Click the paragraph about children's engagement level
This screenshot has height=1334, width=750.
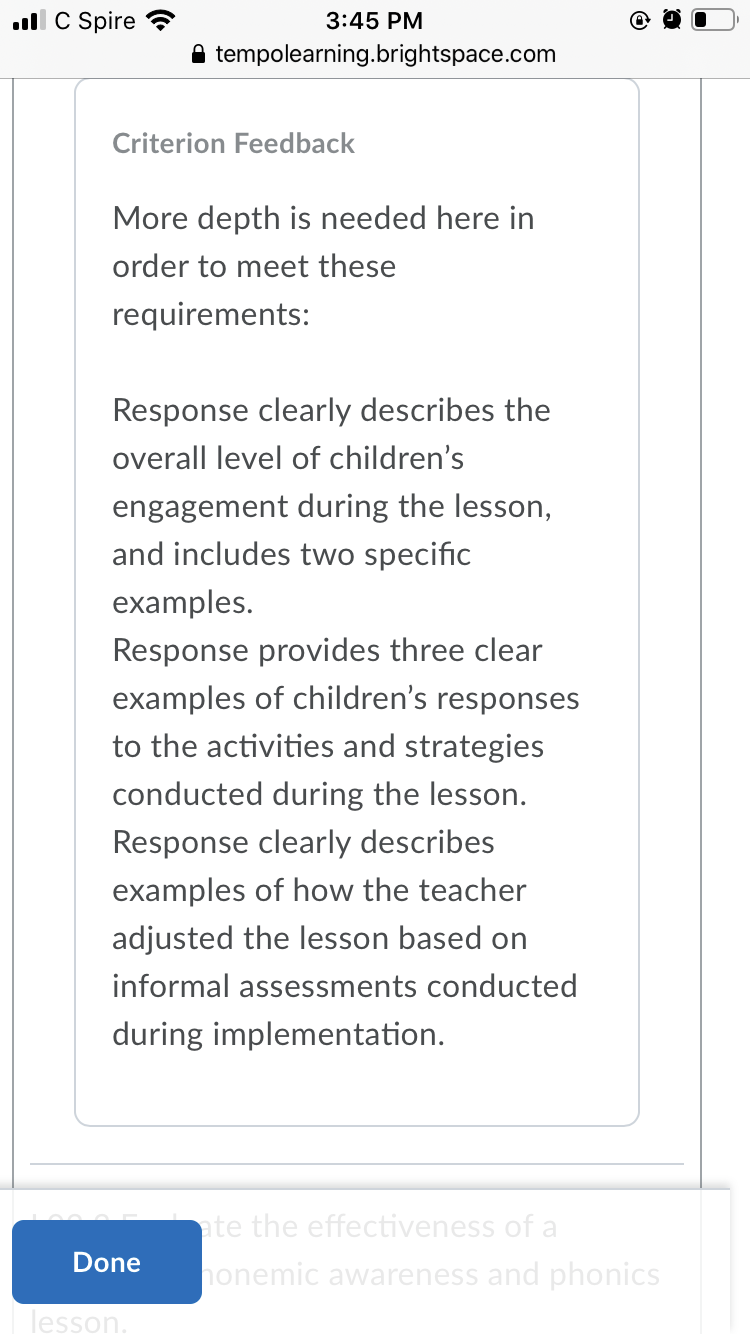coord(332,506)
